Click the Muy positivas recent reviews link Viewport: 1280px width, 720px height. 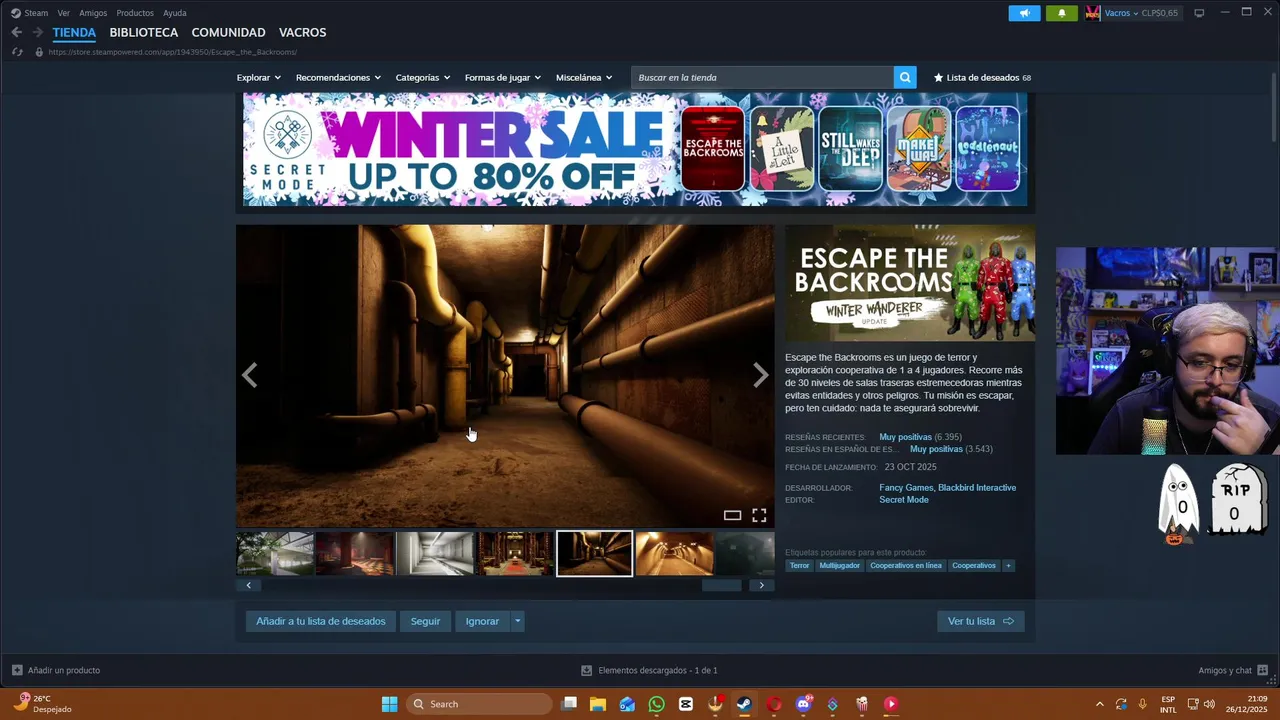click(x=905, y=437)
